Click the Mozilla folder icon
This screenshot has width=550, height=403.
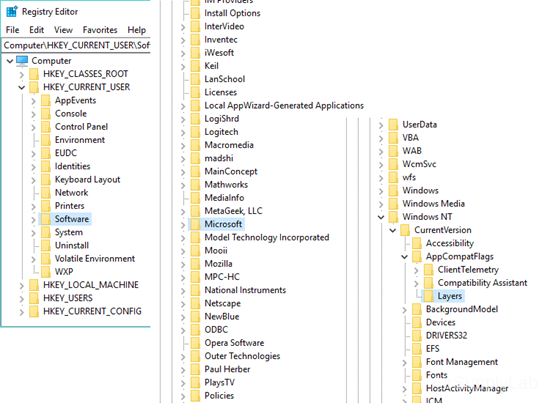point(195,264)
